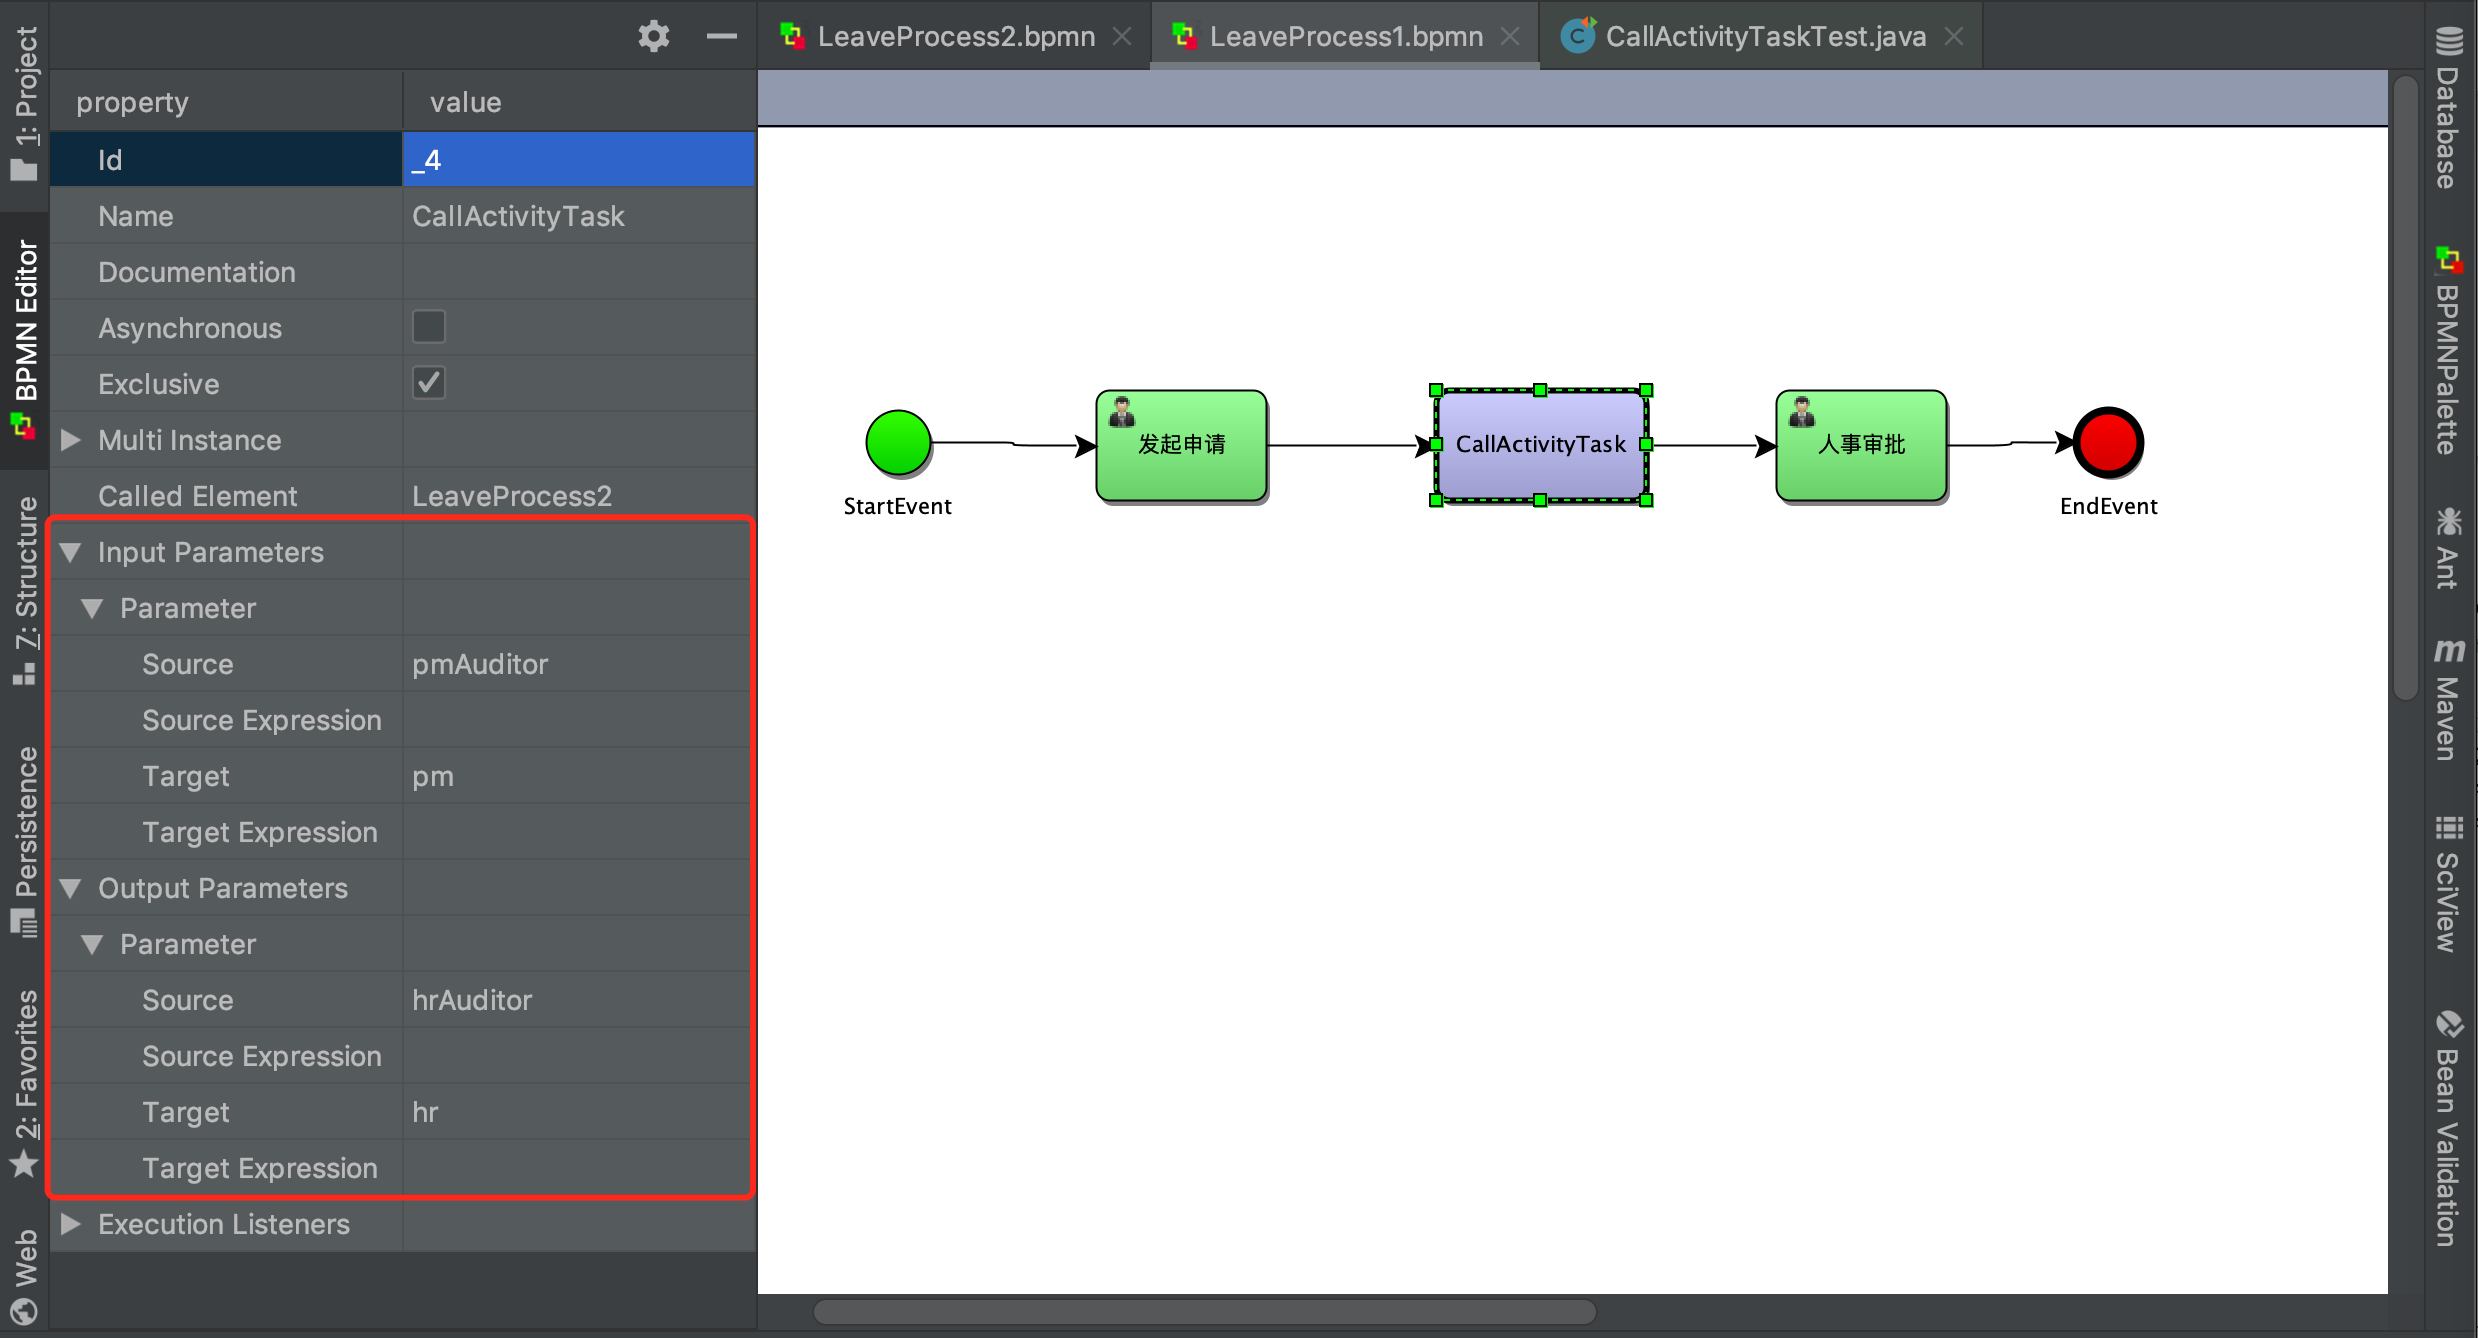
Task: Open the panel settings gear icon
Action: click(653, 37)
